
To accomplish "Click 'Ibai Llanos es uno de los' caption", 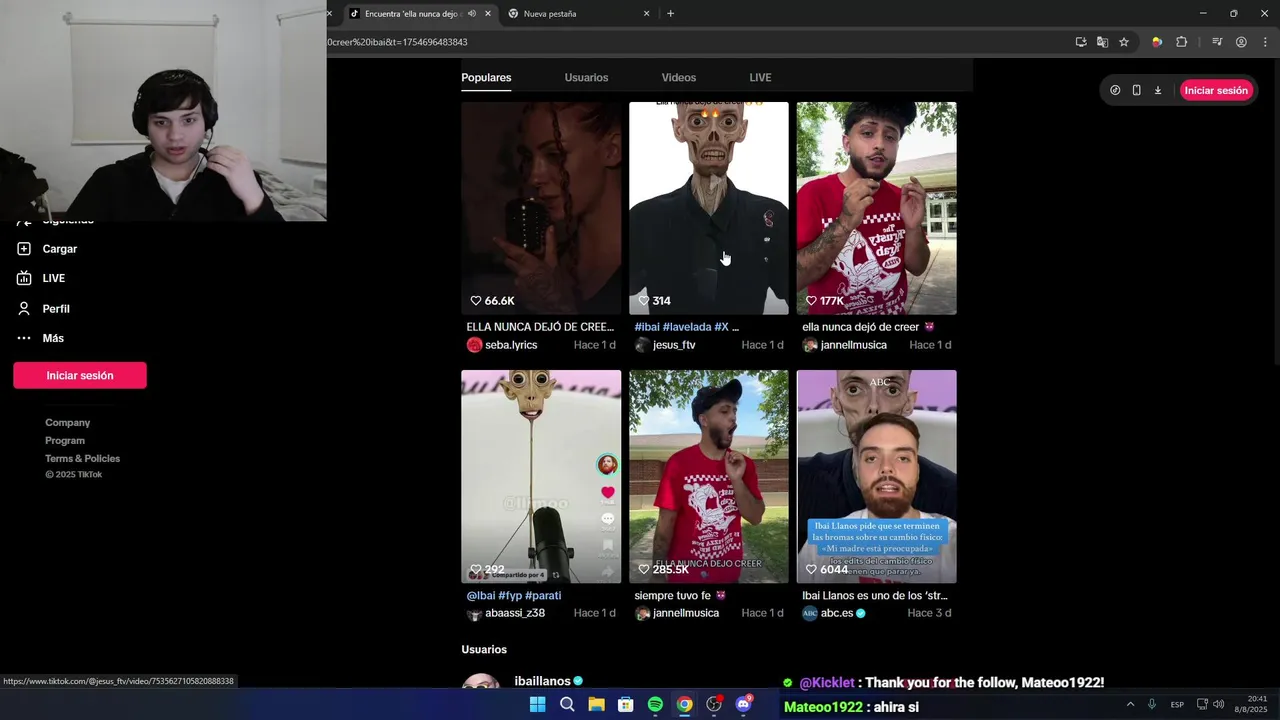I will [x=875, y=595].
